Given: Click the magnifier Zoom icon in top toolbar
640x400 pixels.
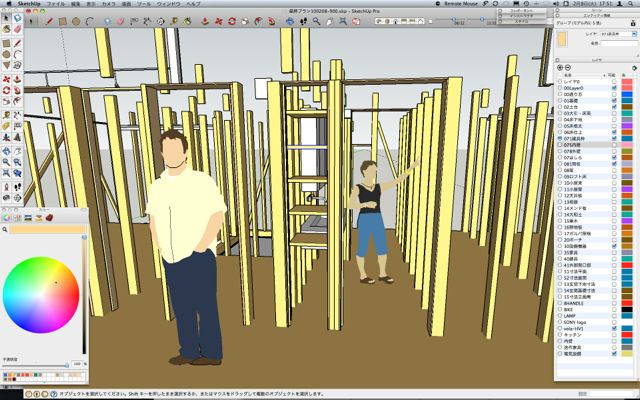Looking at the screenshot, I should [316, 21].
